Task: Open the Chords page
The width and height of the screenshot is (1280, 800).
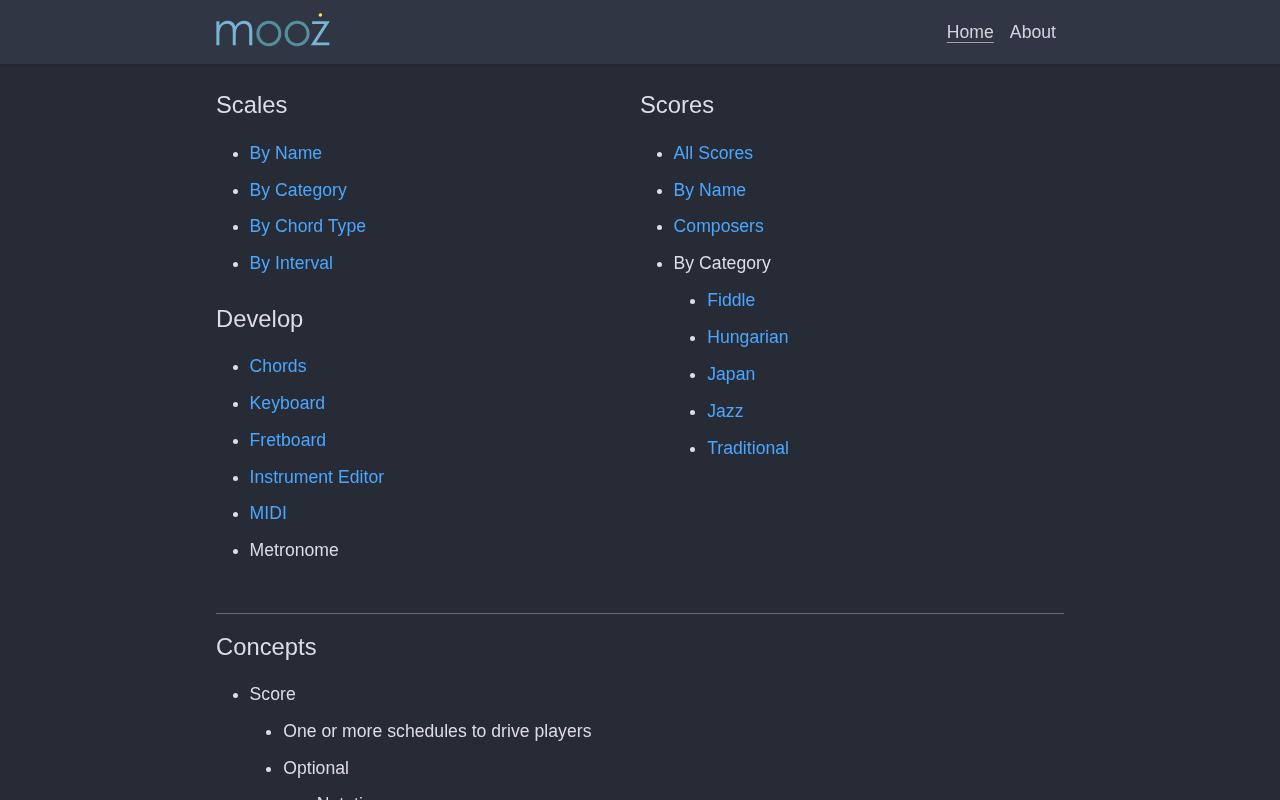Action: [278, 366]
